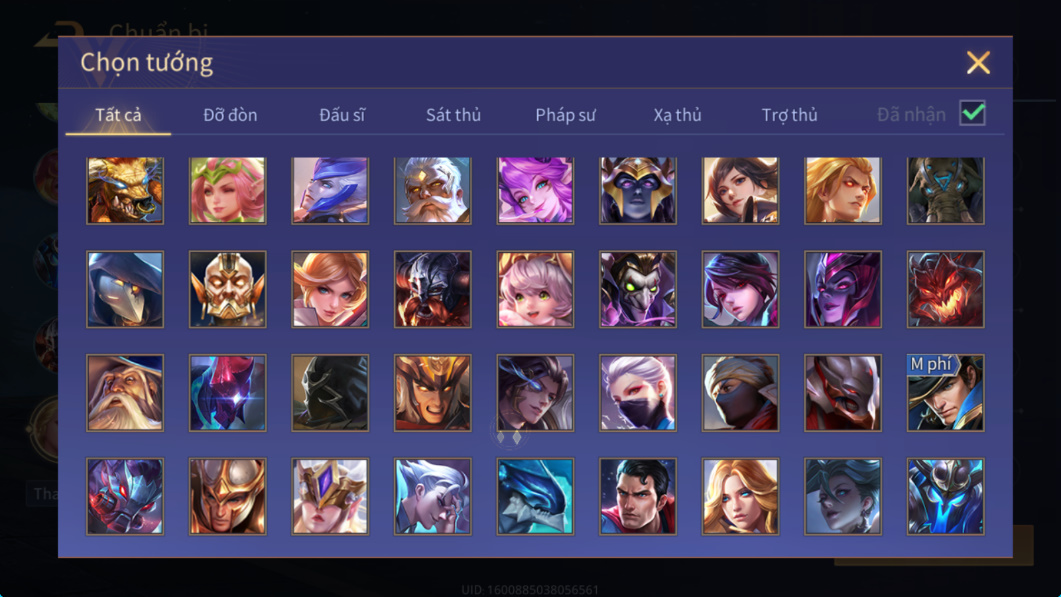Open the "Sát thủ" tab
This screenshot has width=1061, height=597.
click(x=453, y=115)
